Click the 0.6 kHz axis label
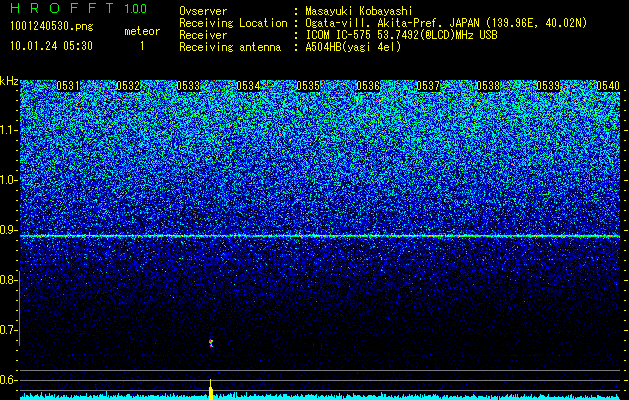The height and width of the screenshot is (400, 629). [8, 380]
